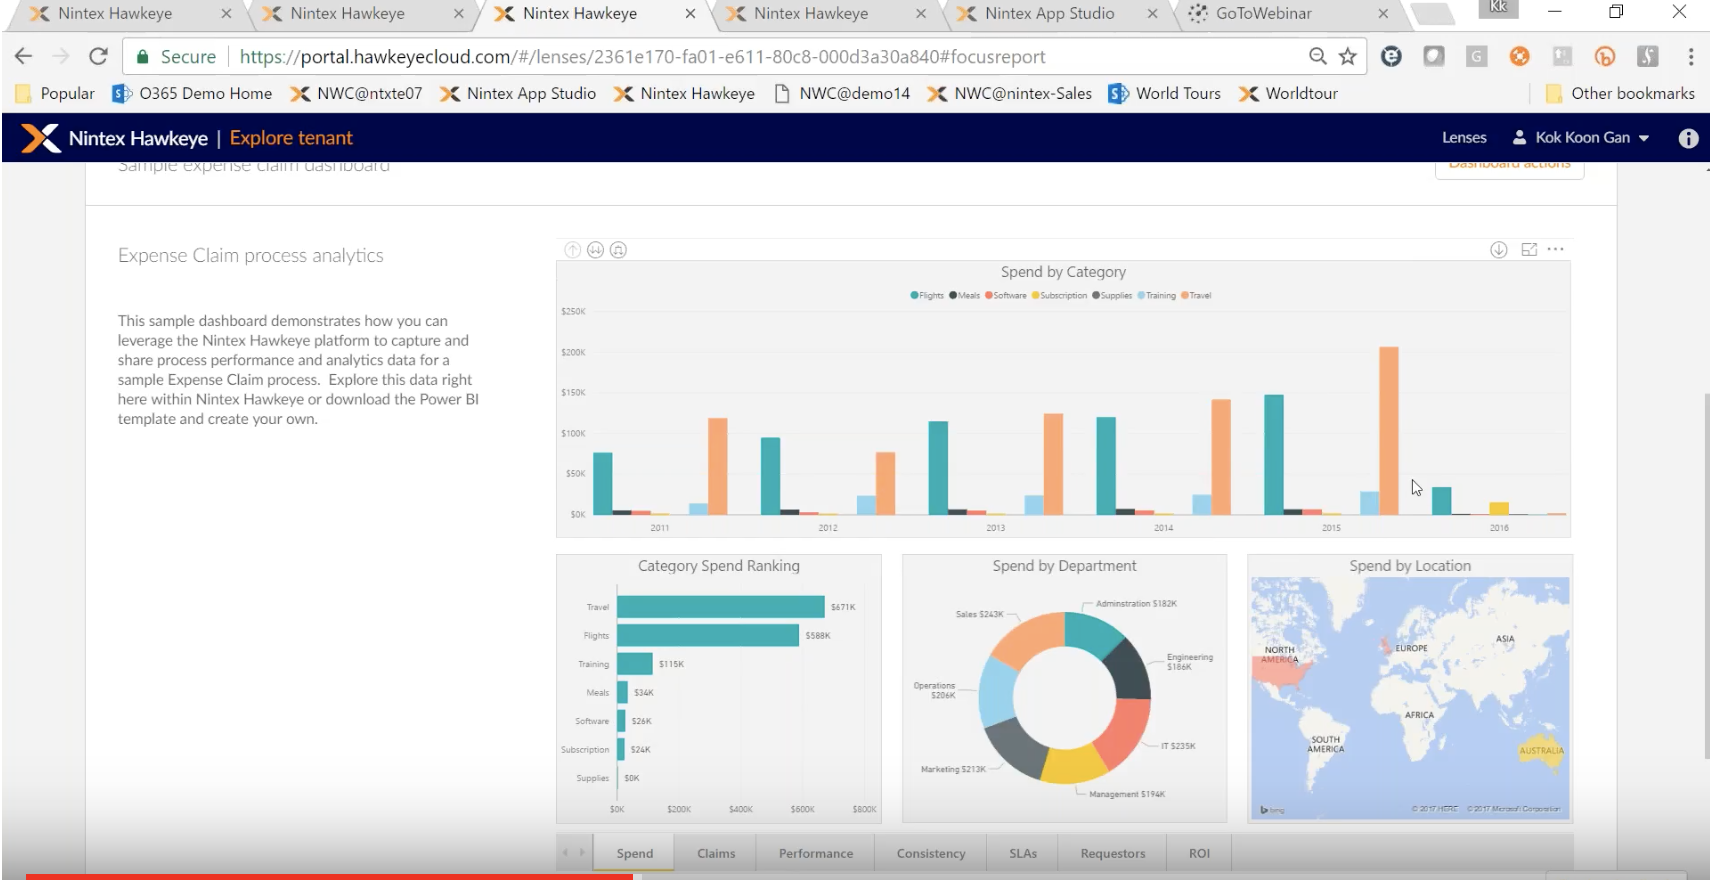Click the Kk profile badge in title bar
The width and height of the screenshot is (1710, 880).
(1498, 8)
